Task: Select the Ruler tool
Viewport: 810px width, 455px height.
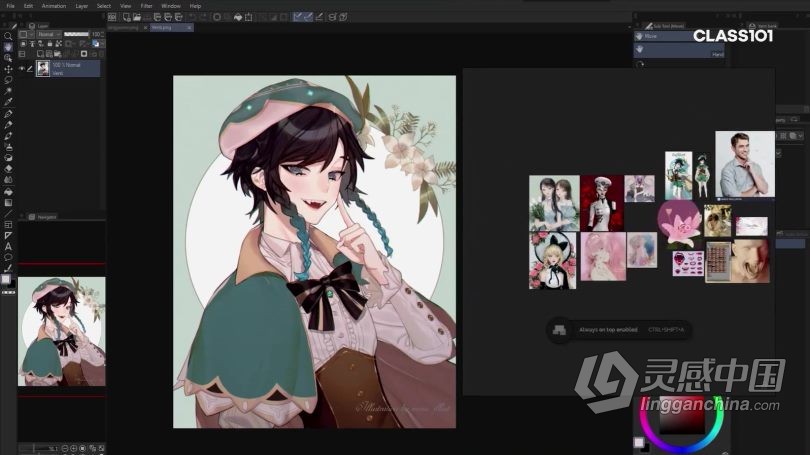Action: 8,235
